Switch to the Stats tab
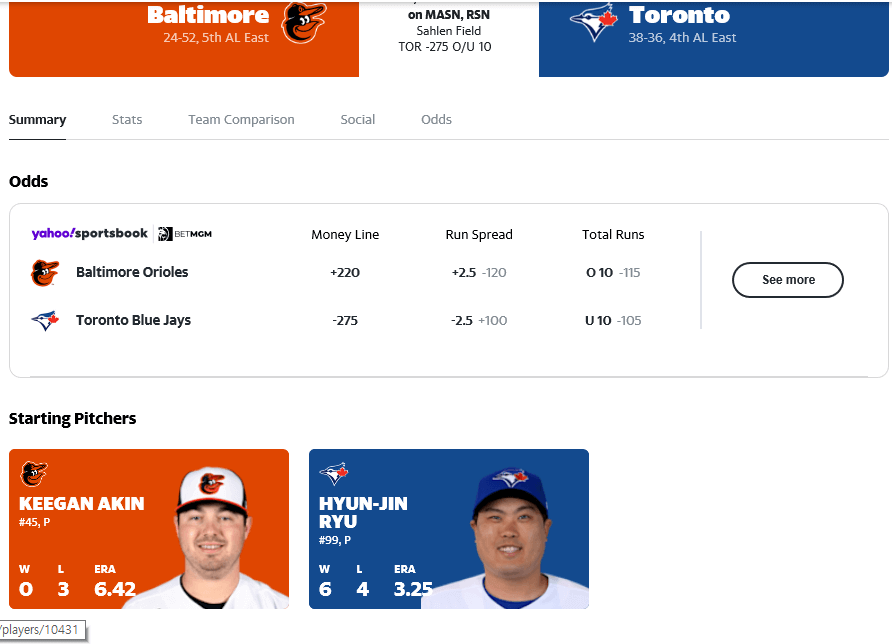 point(127,119)
